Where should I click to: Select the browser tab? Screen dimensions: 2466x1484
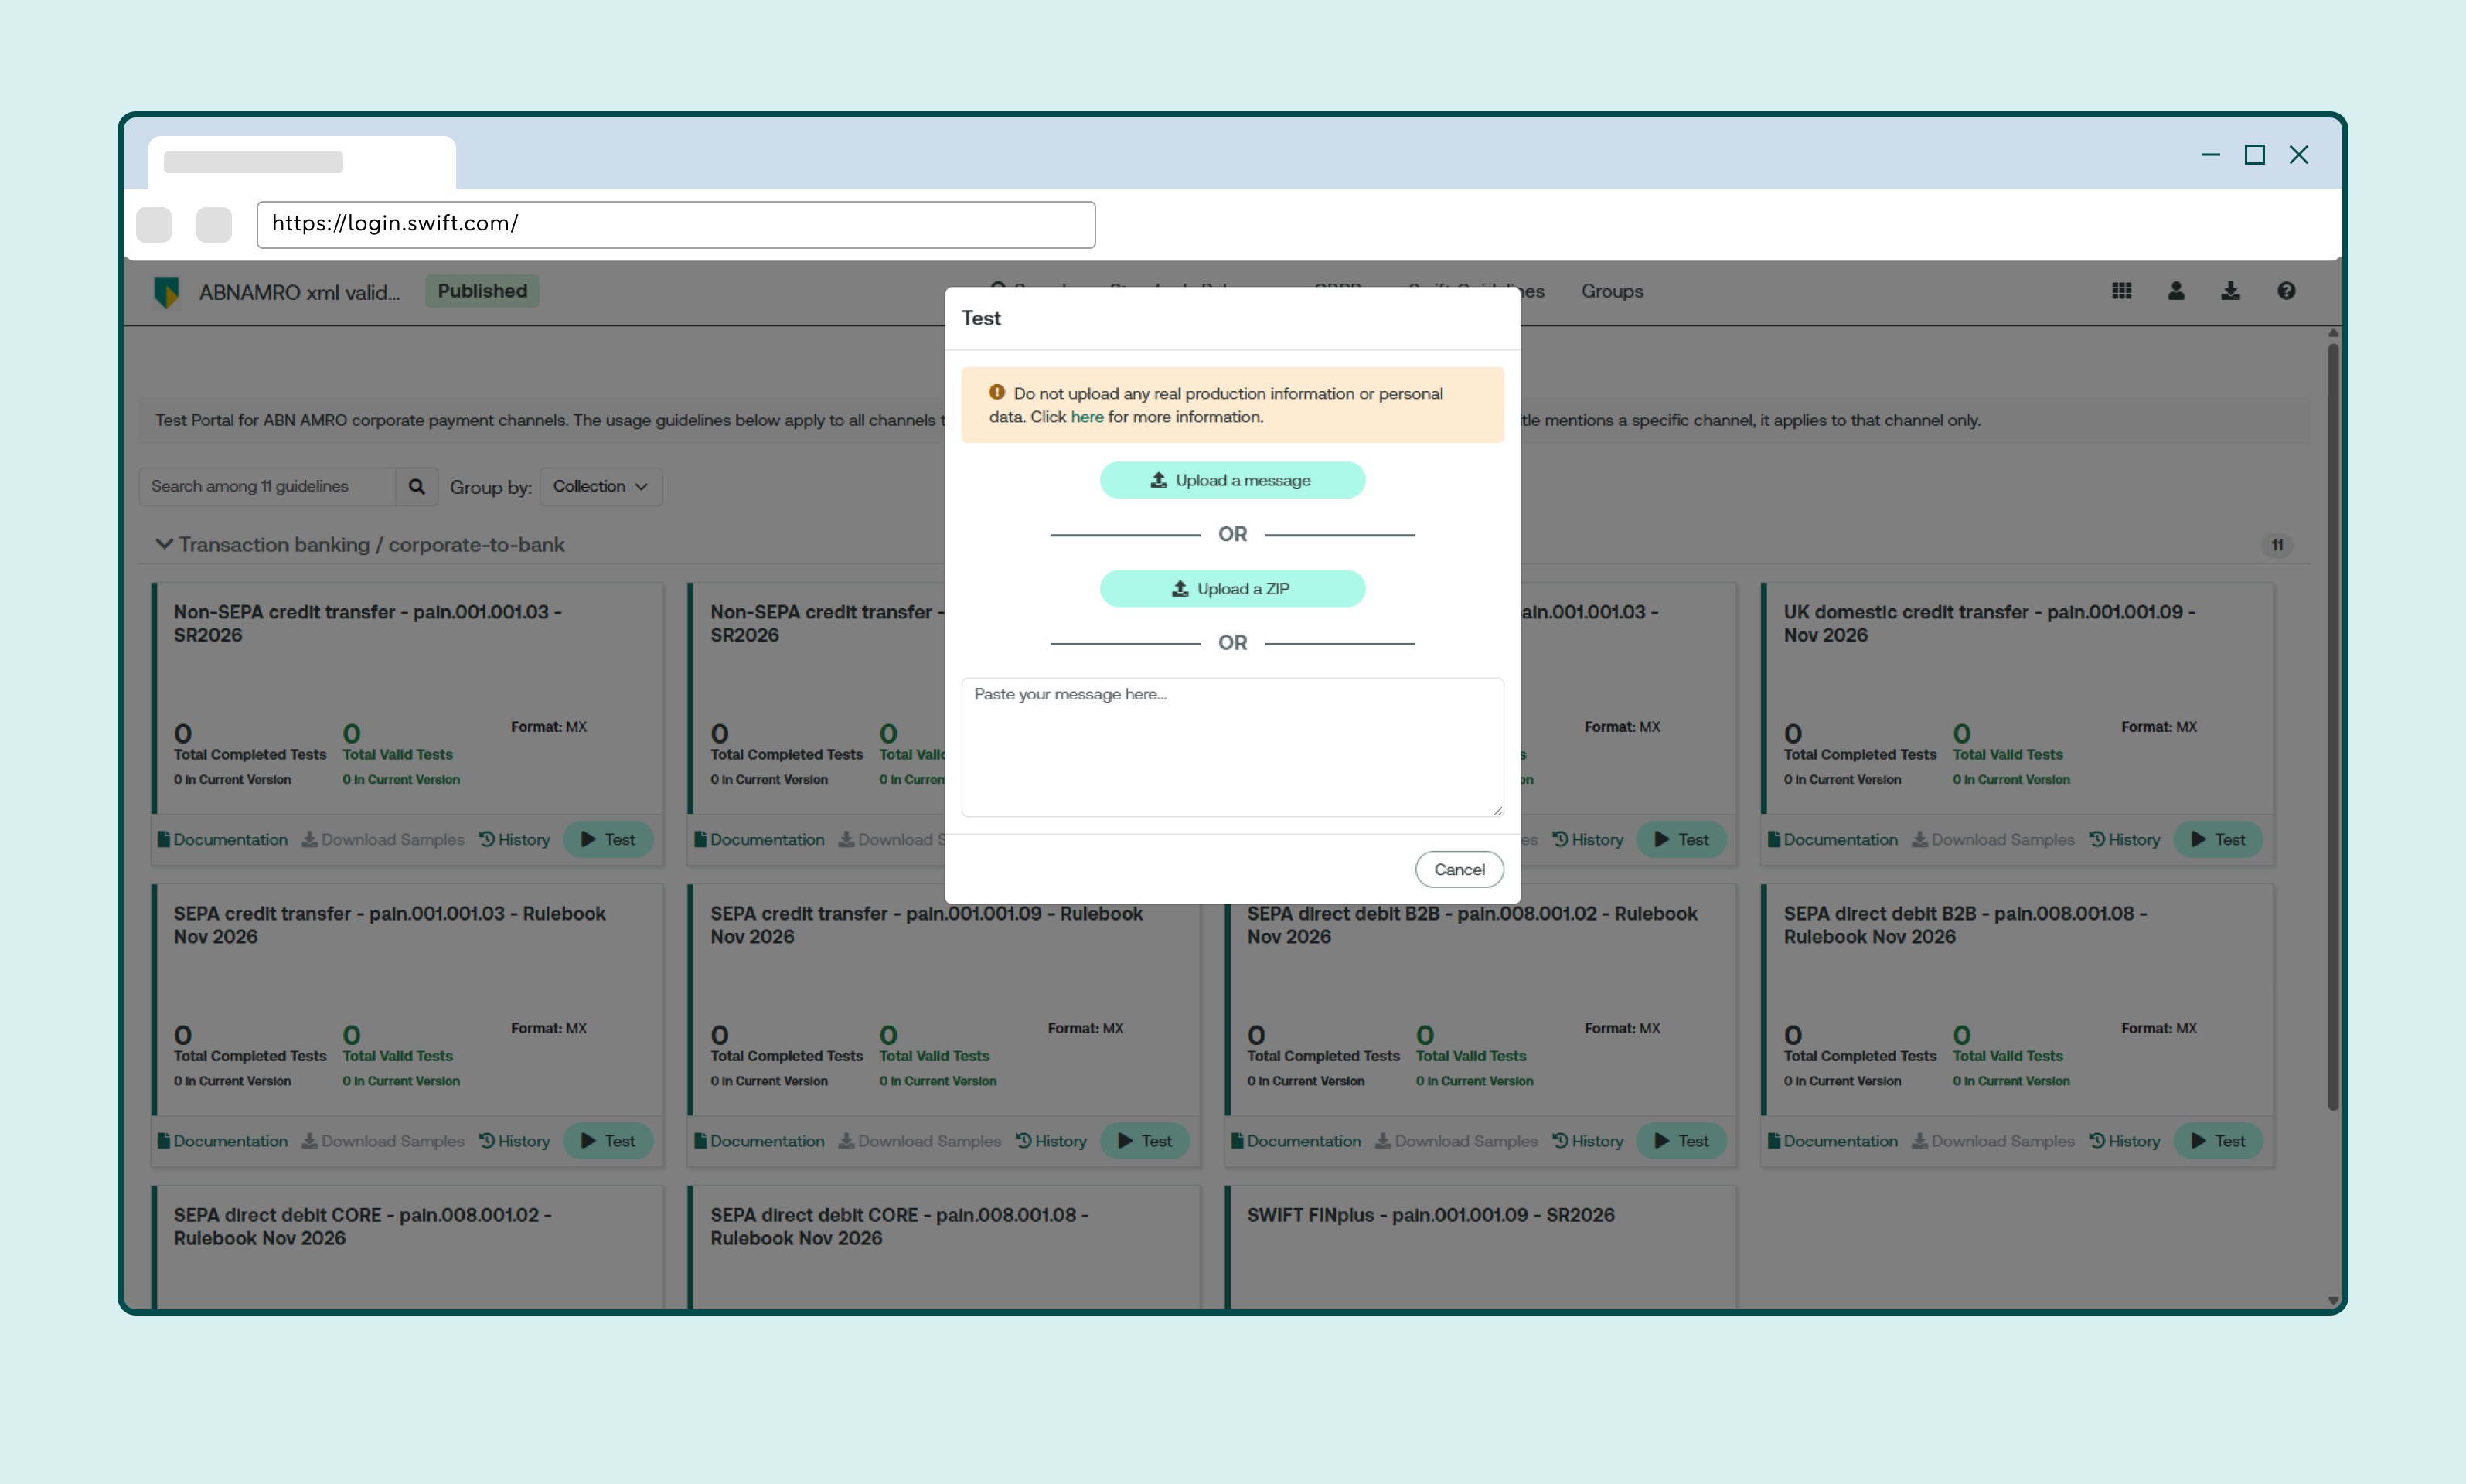tap(302, 162)
